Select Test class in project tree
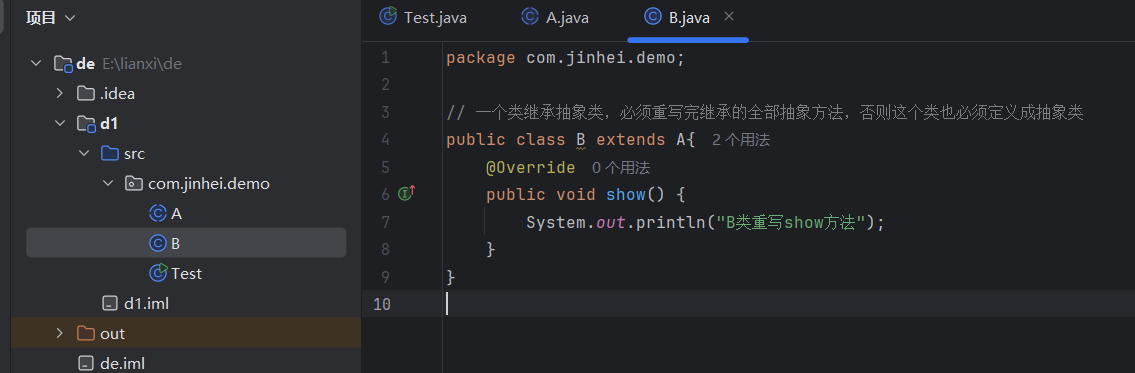This screenshot has height=373, width=1135. coord(186,274)
